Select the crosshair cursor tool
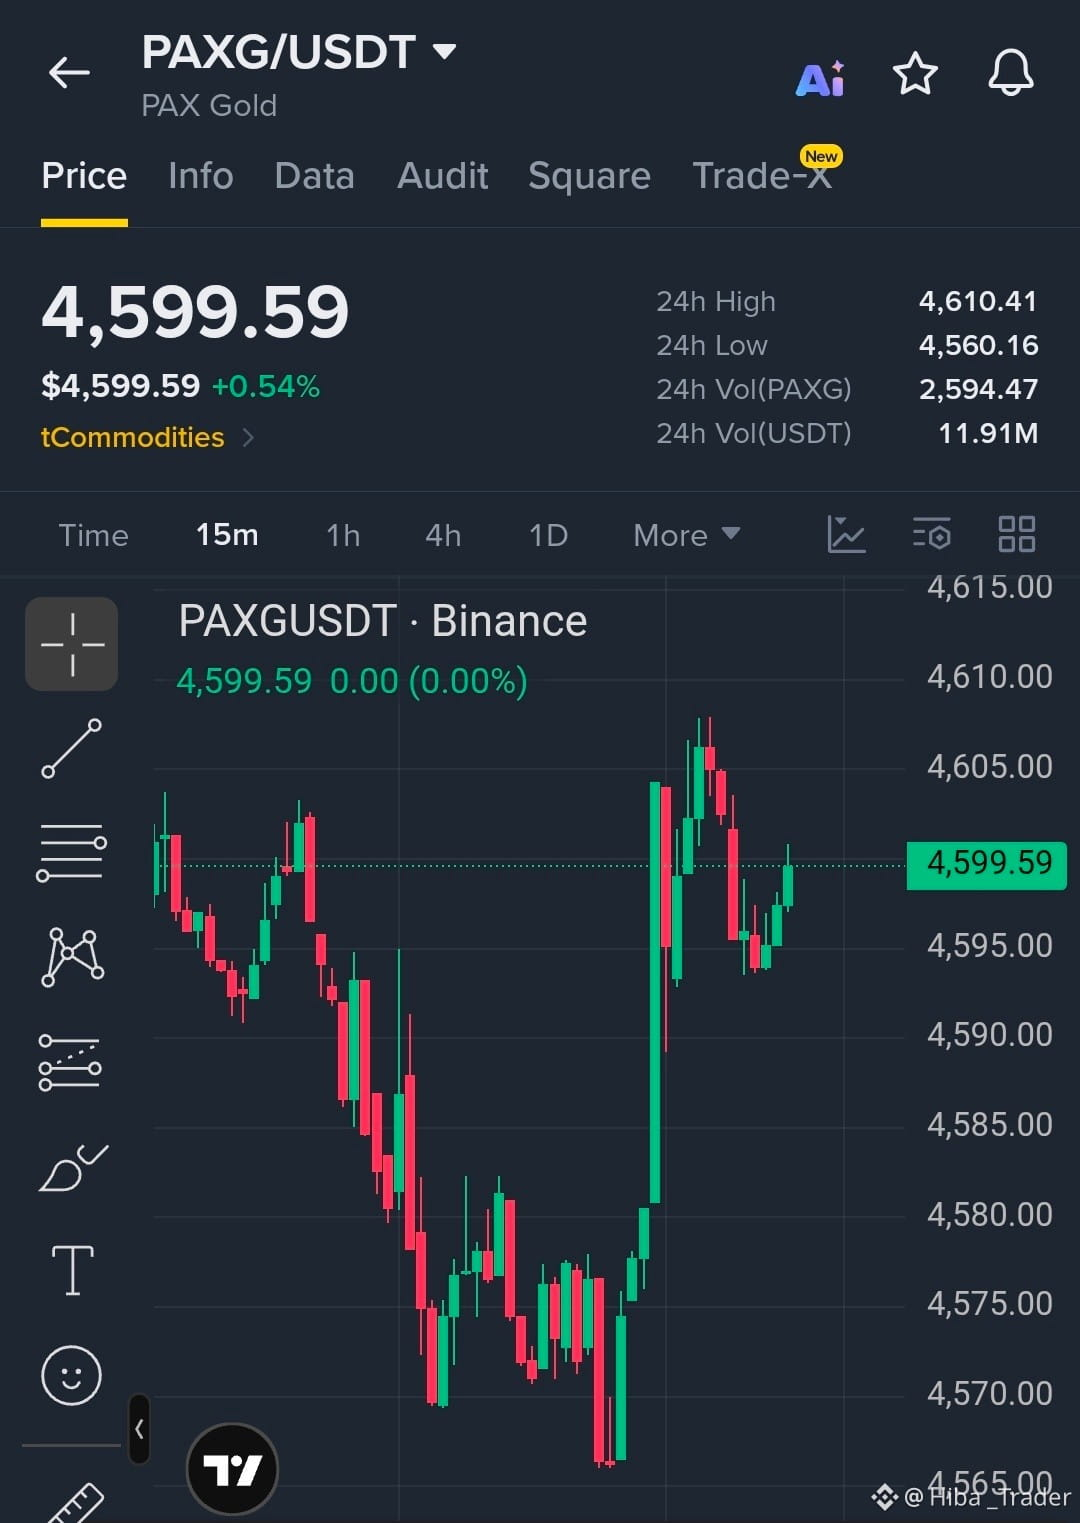Viewport: 1080px width, 1523px height. [72, 644]
